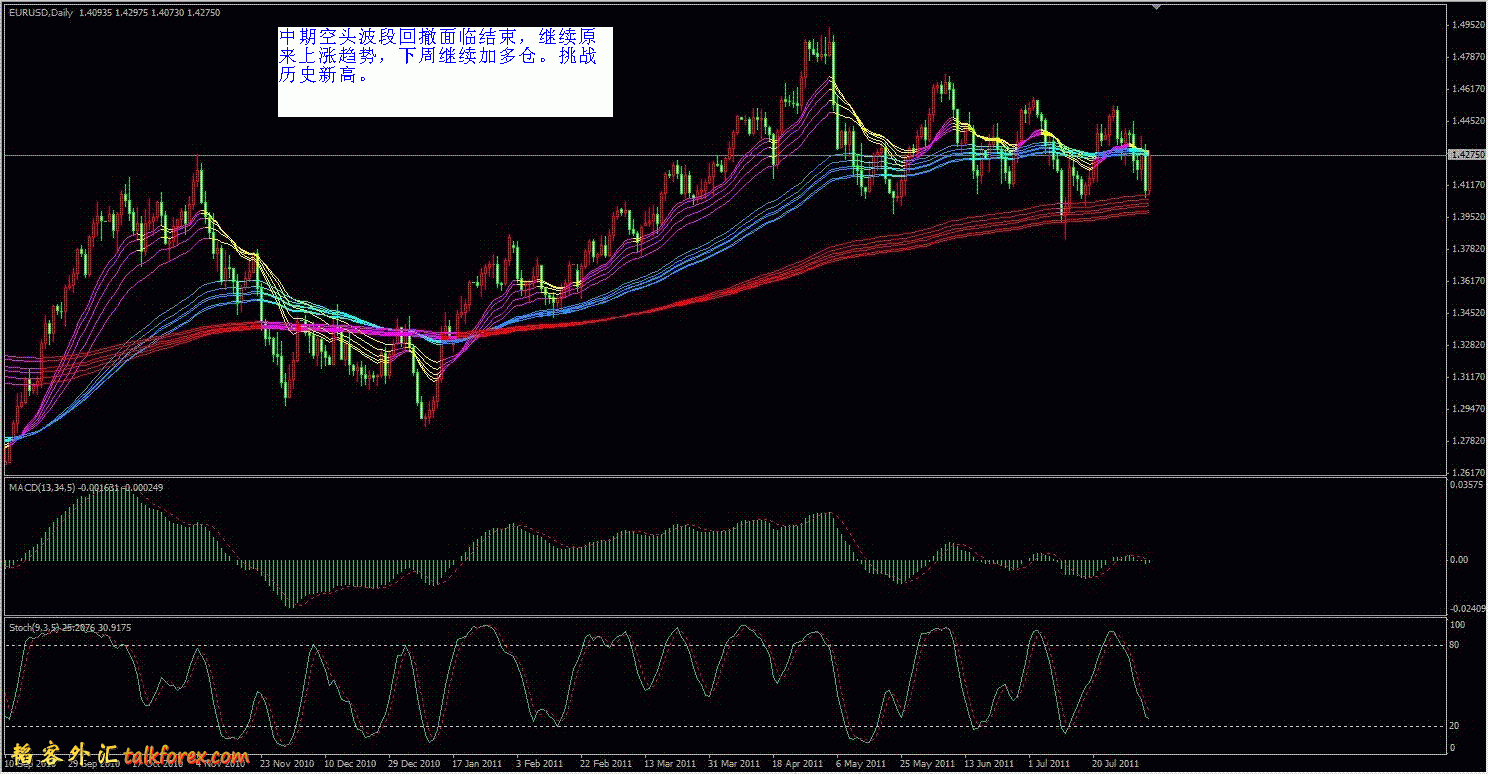Image resolution: width=1488 pixels, height=774 pixels.
Task: Click the 20 Jul 2011 date marker
Action: tap(1115, 763)
